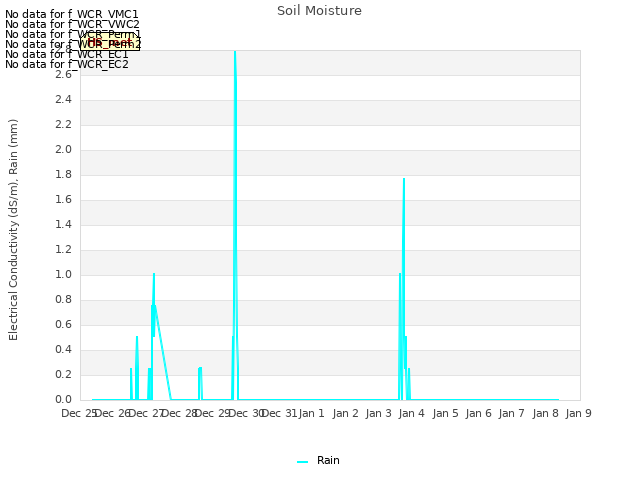This screenshot has height=480, width=640.
Task: Click x-axis tick label Jan 7
Action: (x=511, y=413)
